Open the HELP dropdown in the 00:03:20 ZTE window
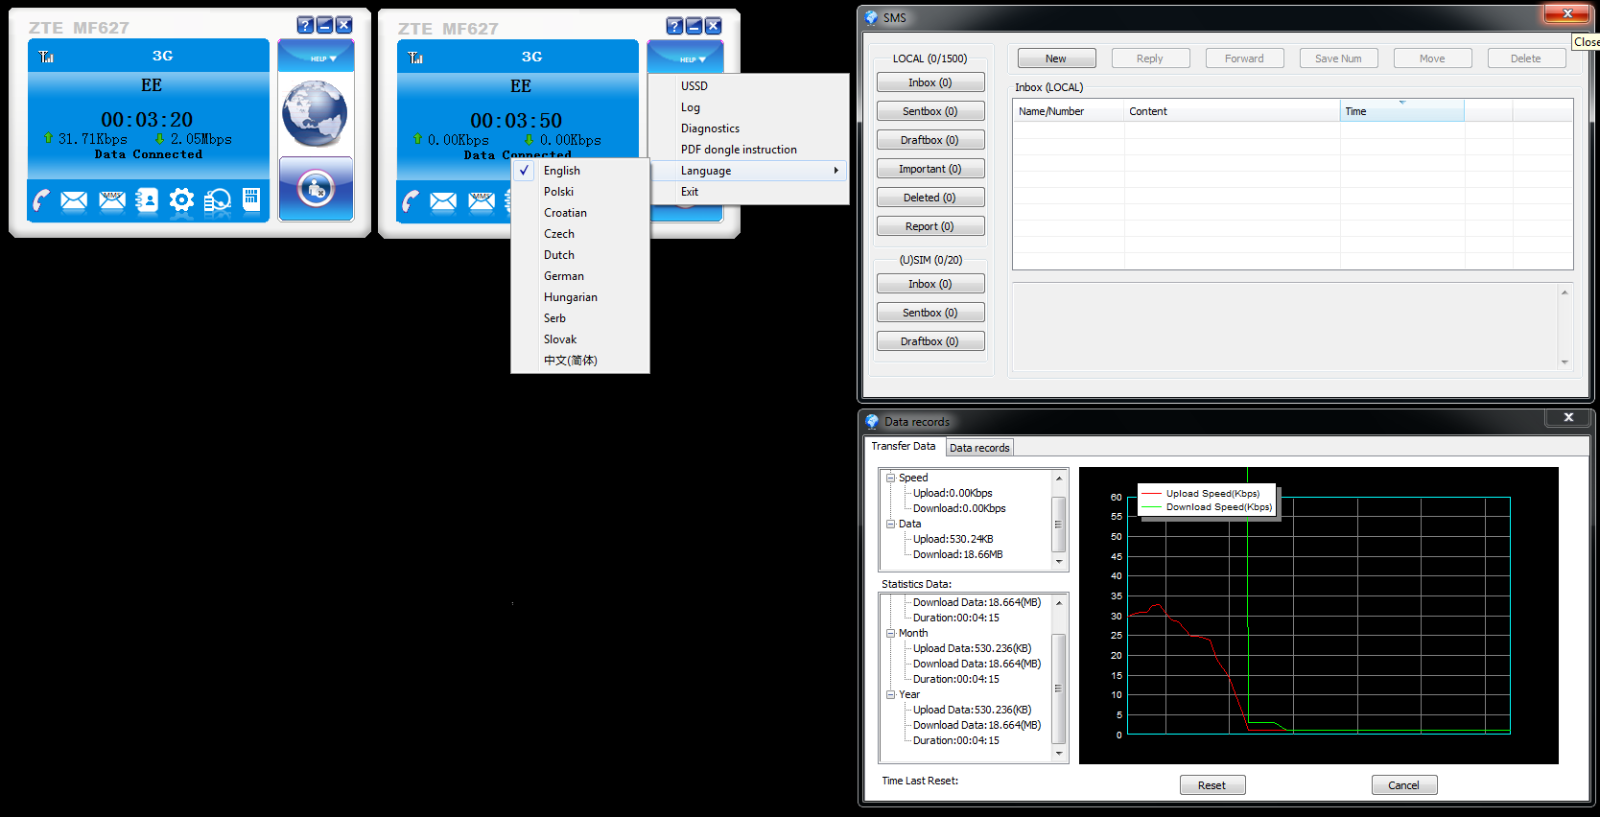 point(316,57)
